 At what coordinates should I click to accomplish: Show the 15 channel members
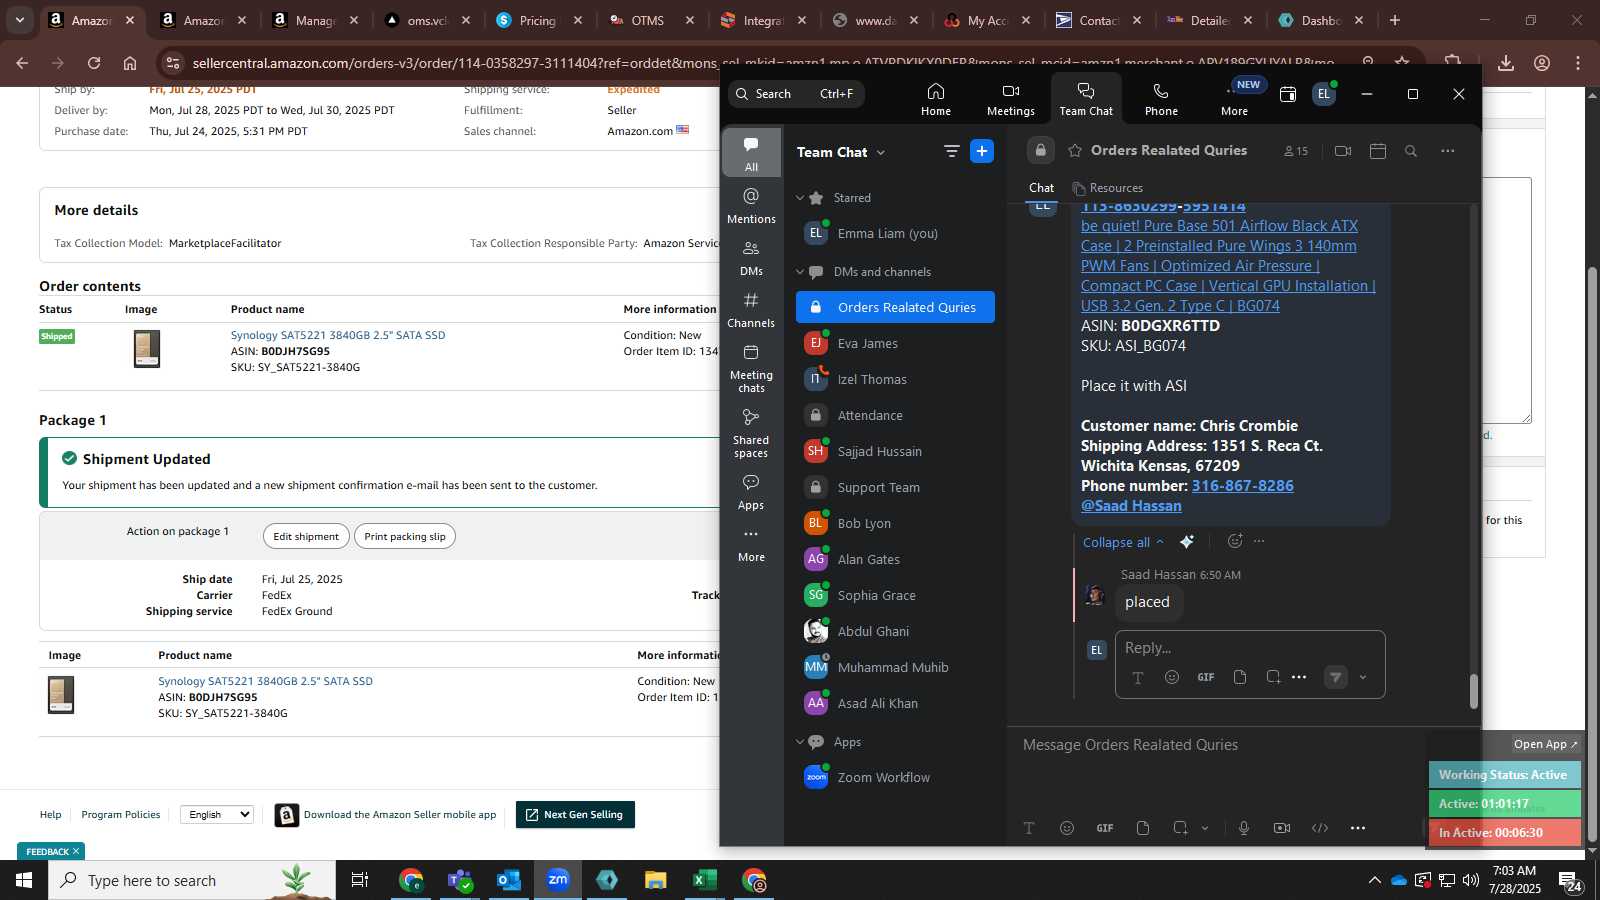[x=1296, y=151]
